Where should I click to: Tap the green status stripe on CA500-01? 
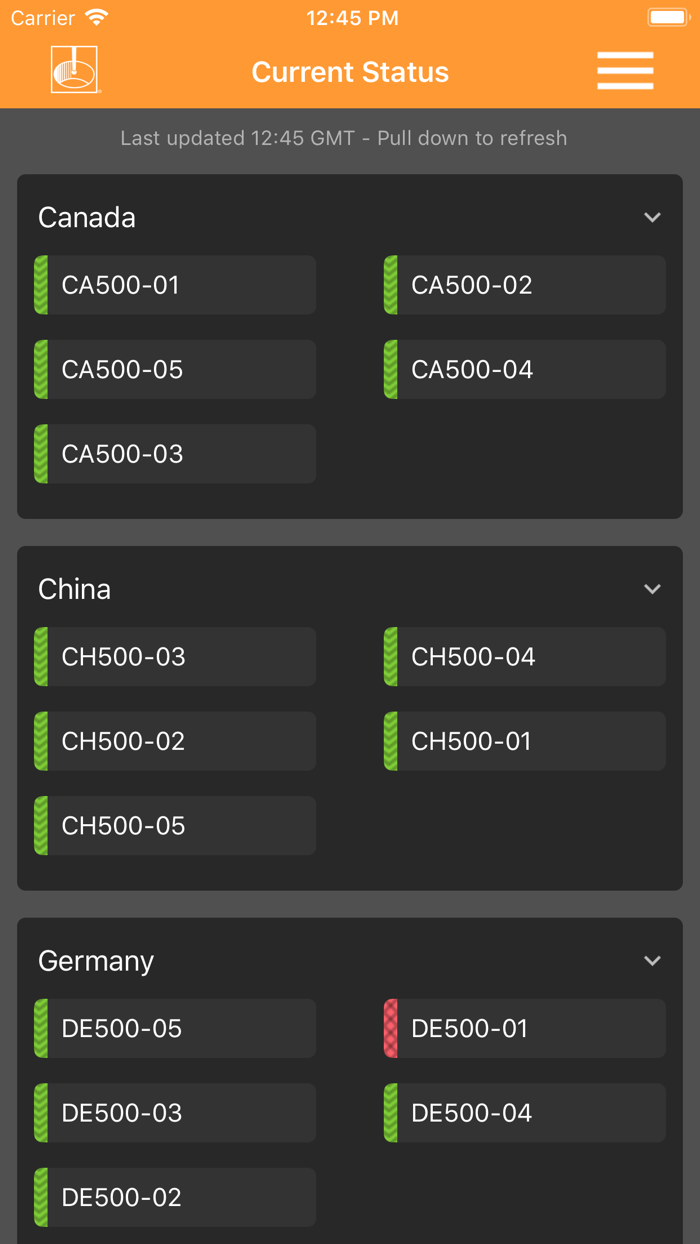[x=41, y=285]
